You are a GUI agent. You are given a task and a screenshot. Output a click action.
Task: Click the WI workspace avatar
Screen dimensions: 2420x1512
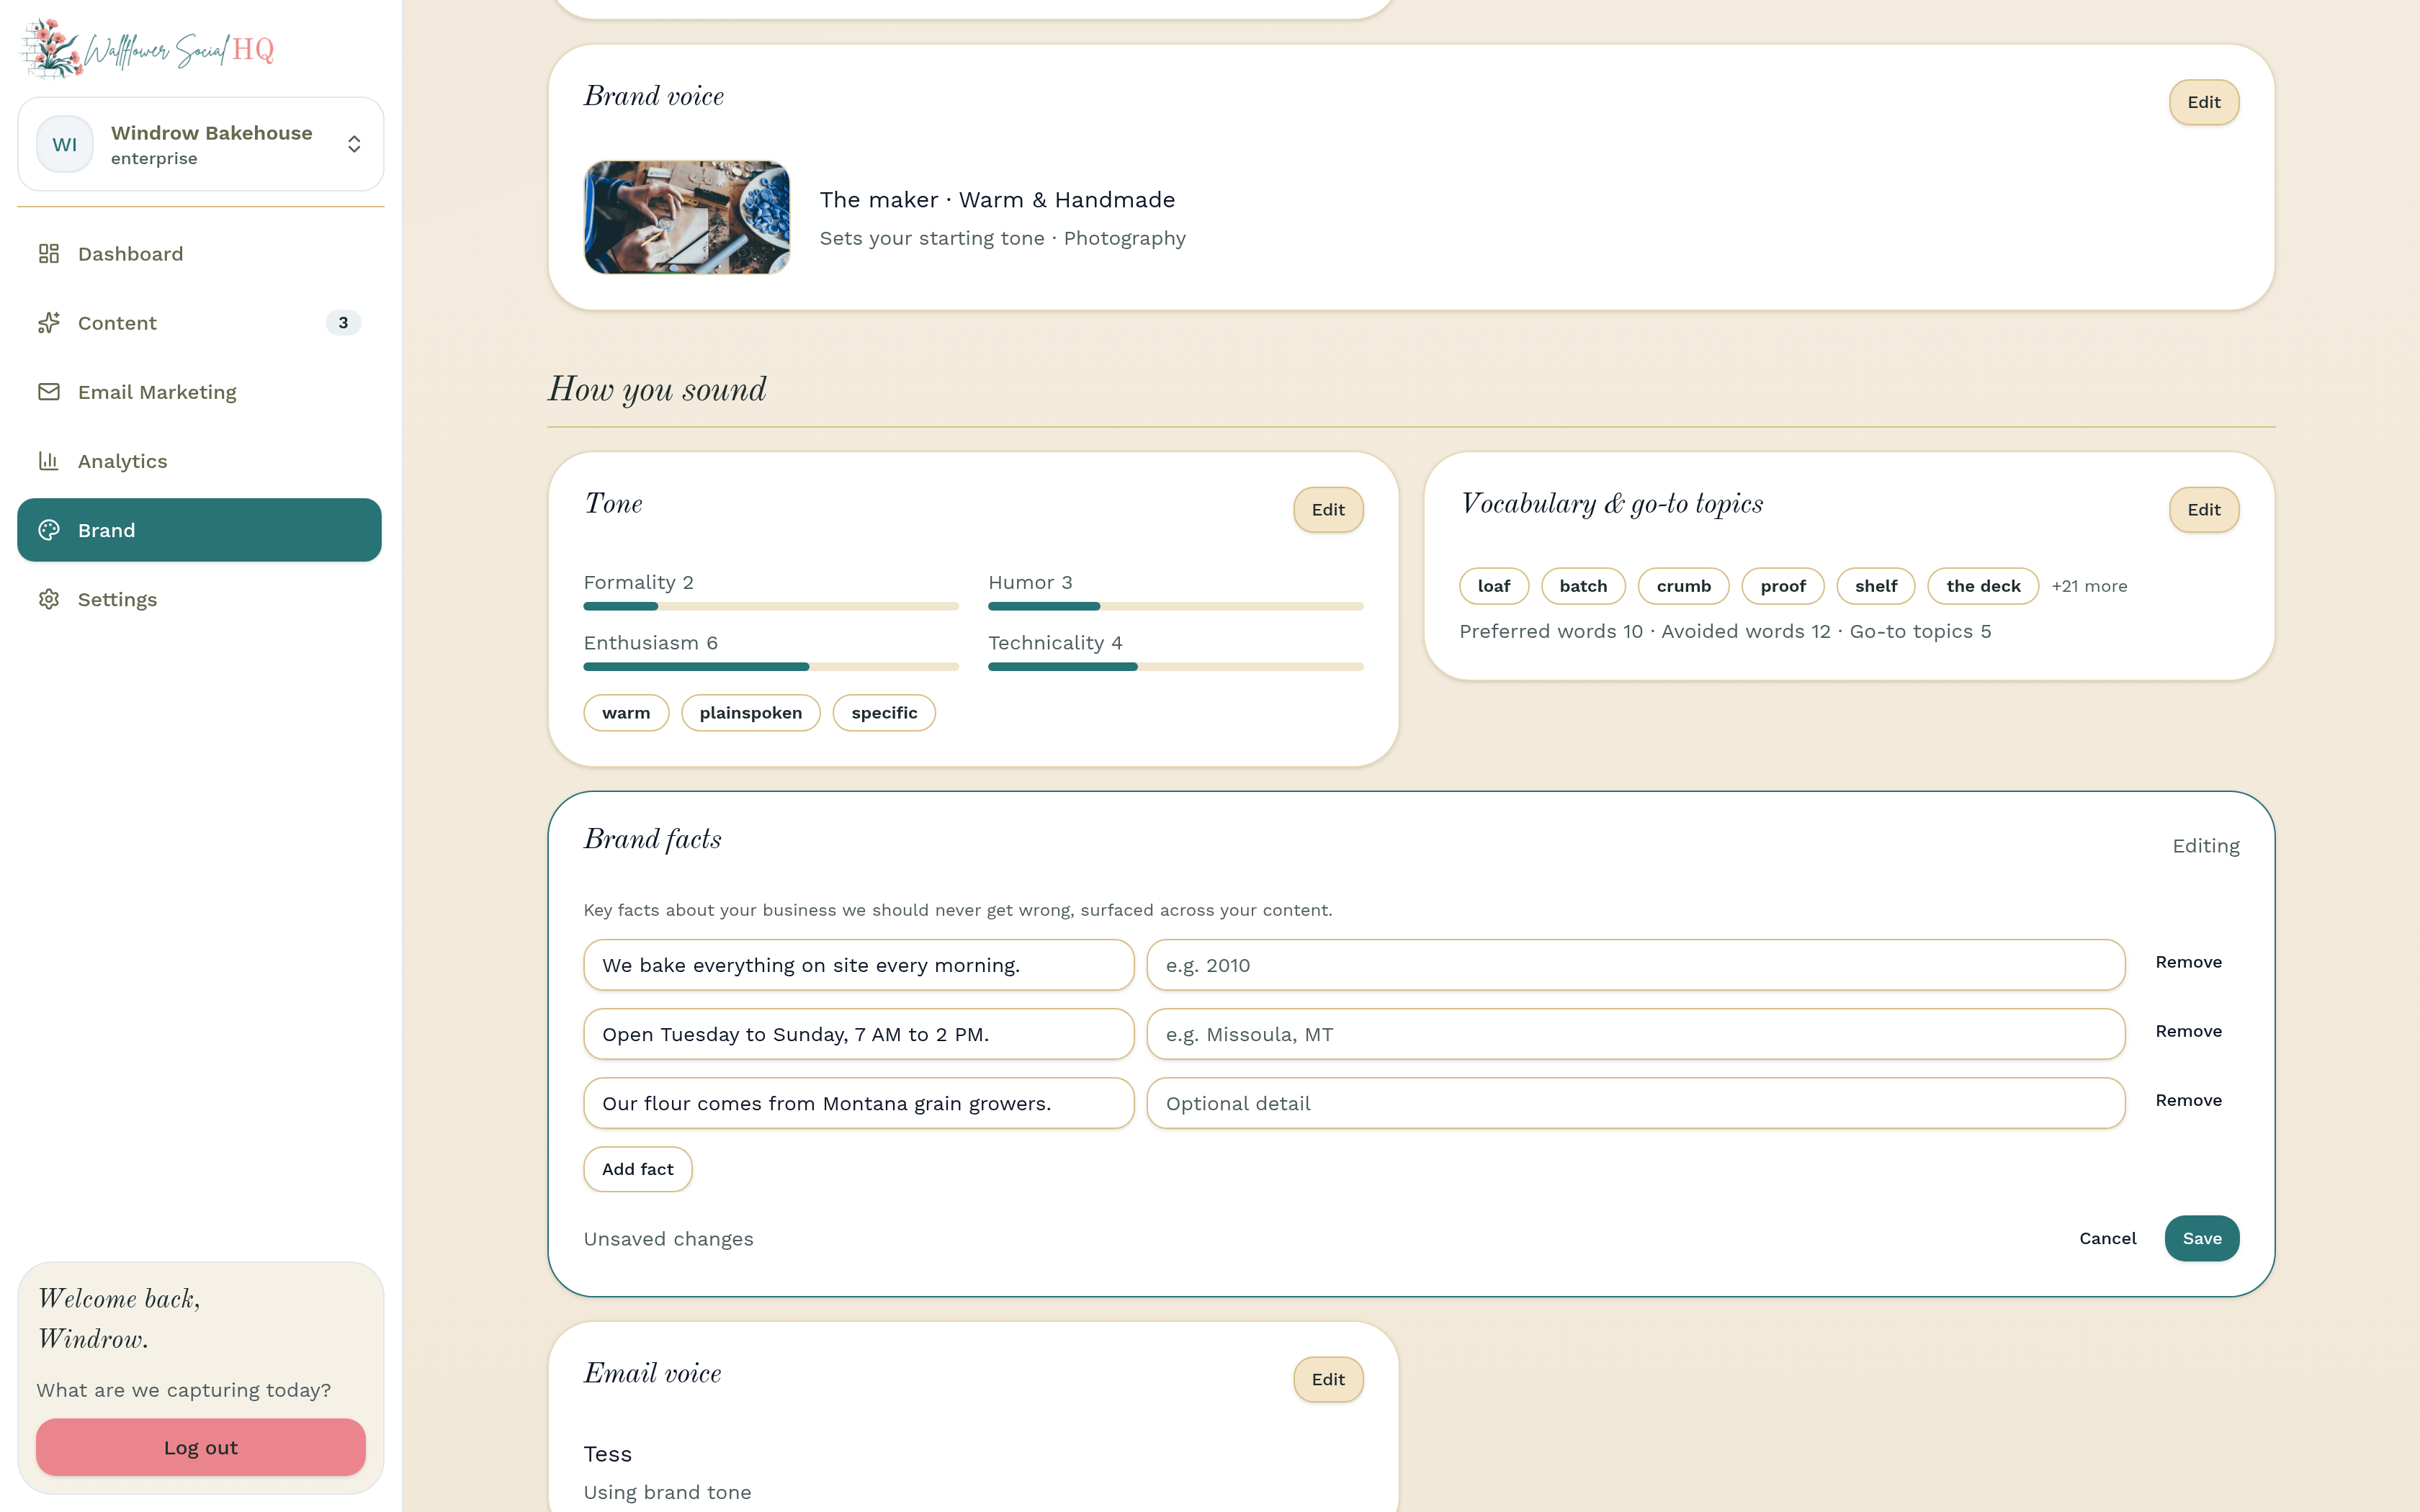click(65, 144)
